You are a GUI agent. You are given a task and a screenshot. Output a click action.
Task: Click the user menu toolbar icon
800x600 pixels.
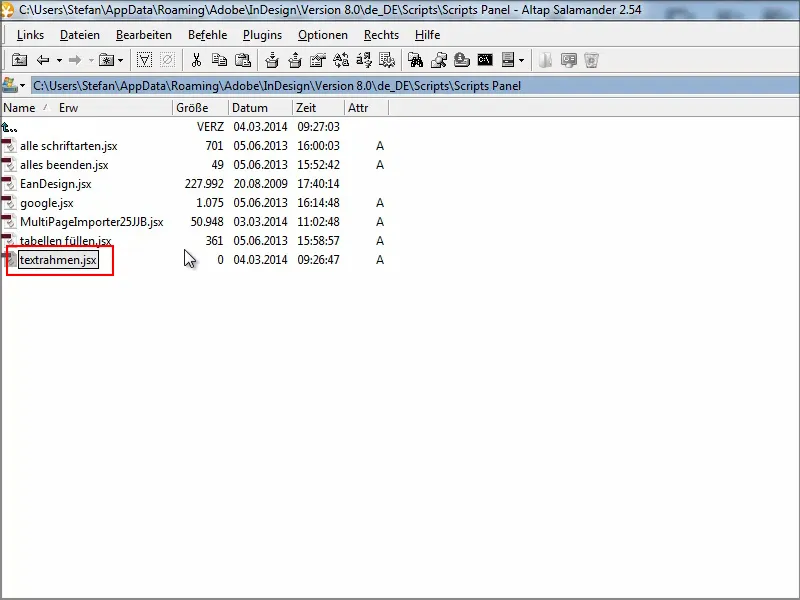[x=508, y=60]
